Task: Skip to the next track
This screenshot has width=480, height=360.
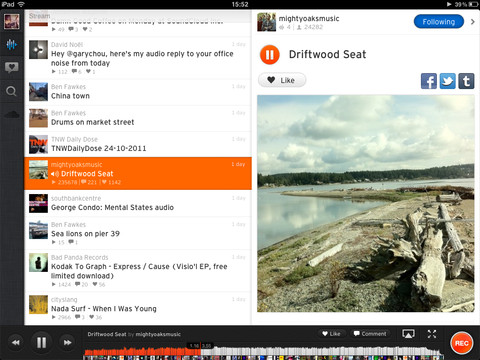Action: (x=68, y=342)
